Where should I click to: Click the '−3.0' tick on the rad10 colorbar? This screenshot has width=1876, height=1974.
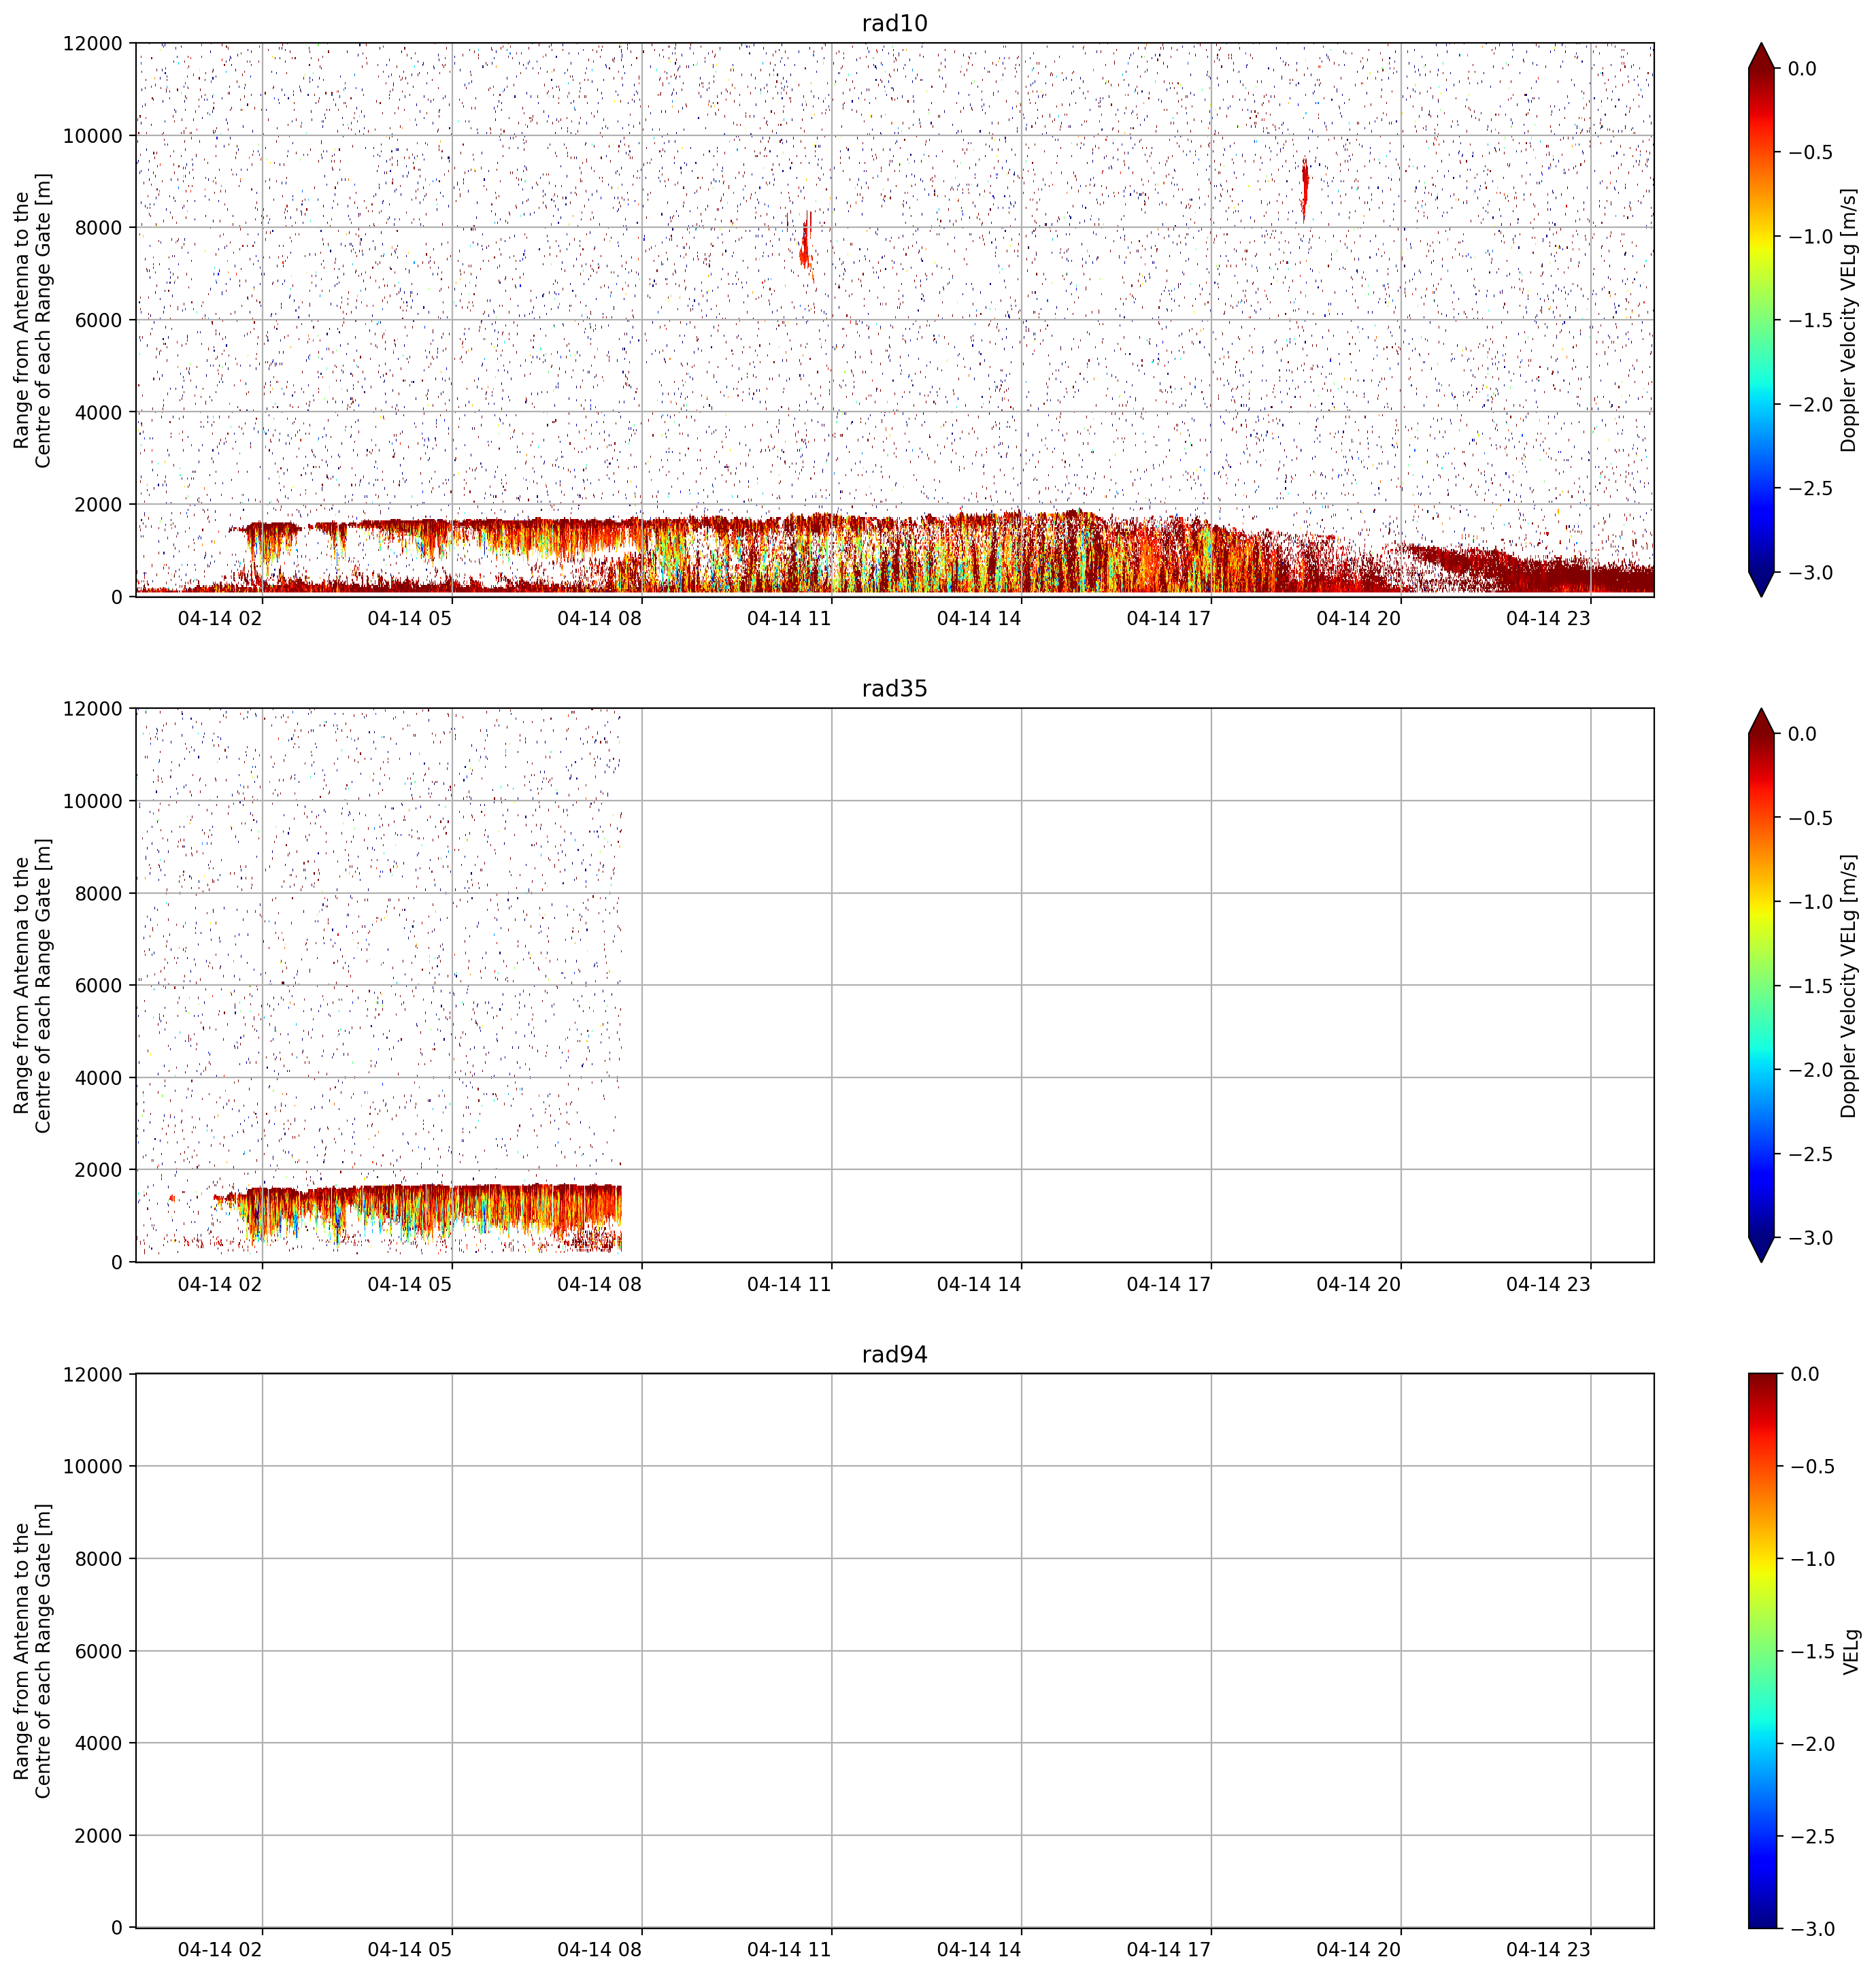click(x=1811, y=573)
